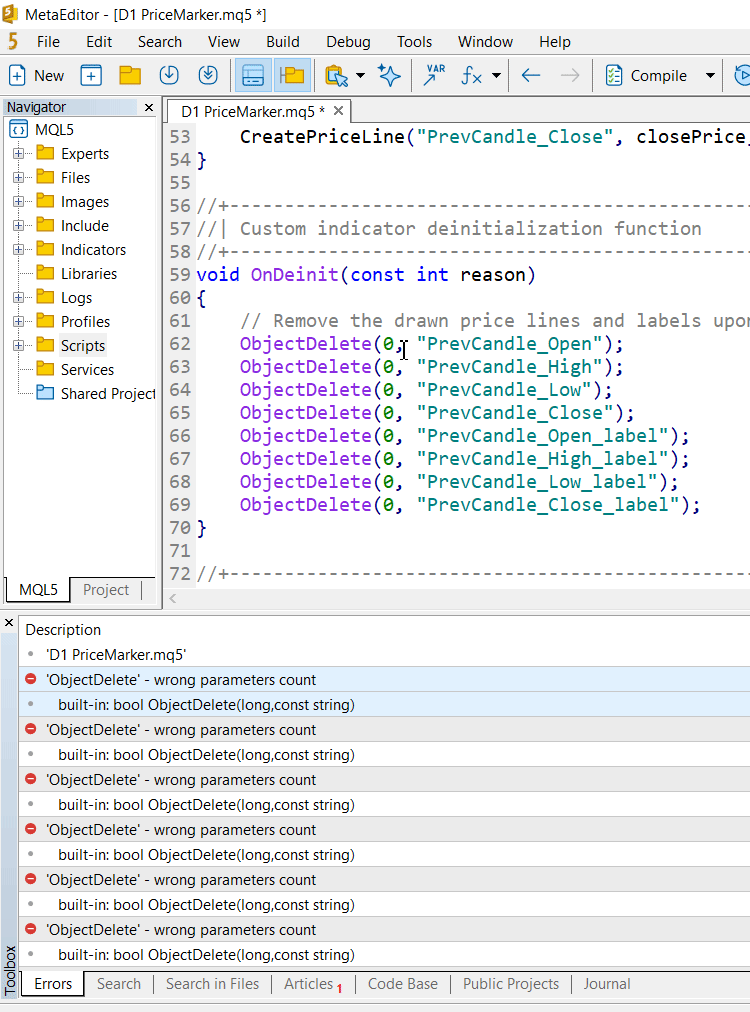The height and width of the screenshot is (1012, 750).
Task: Open the Help menu
Action: pos(554,42)
